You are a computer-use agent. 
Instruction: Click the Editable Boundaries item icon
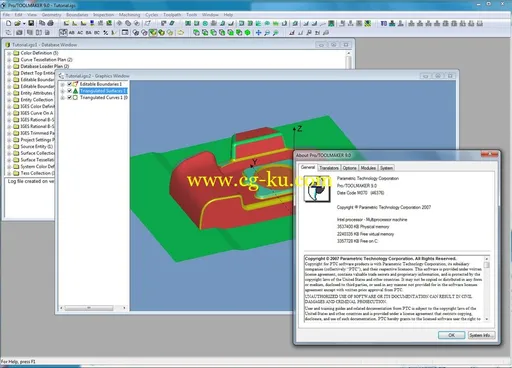[x=75, y=84]
